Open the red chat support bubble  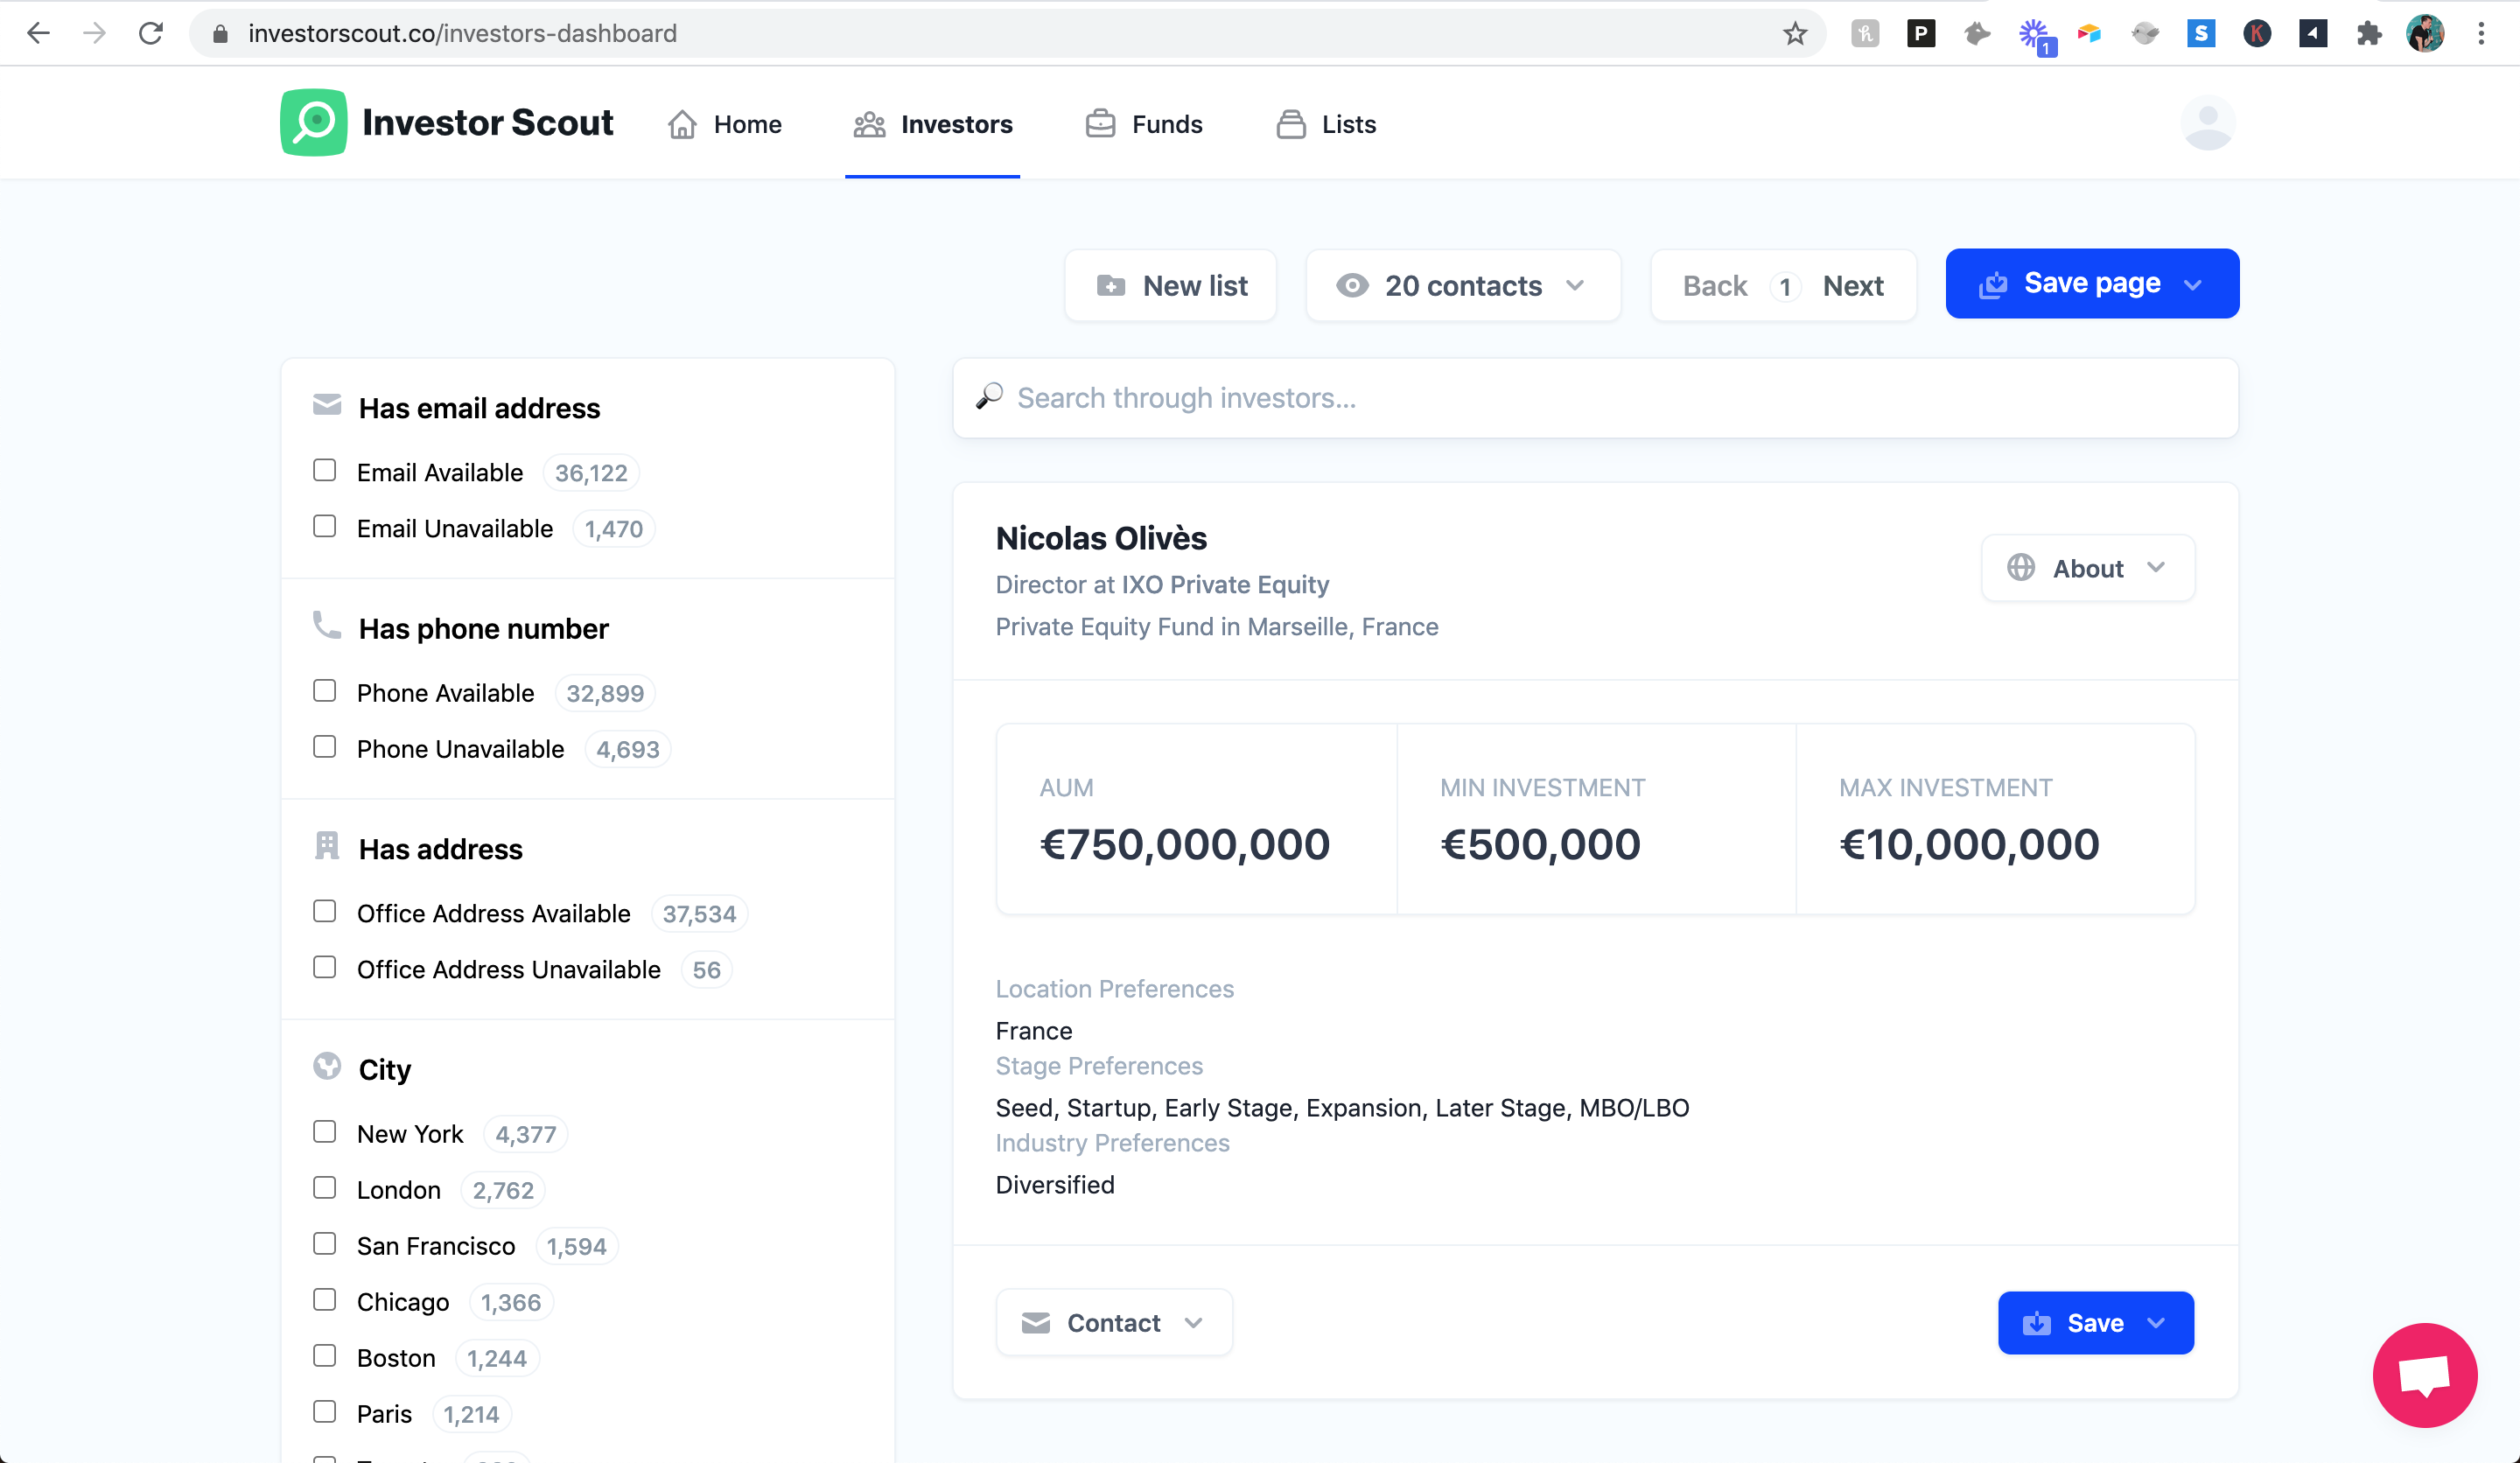coord(2424,1374)
